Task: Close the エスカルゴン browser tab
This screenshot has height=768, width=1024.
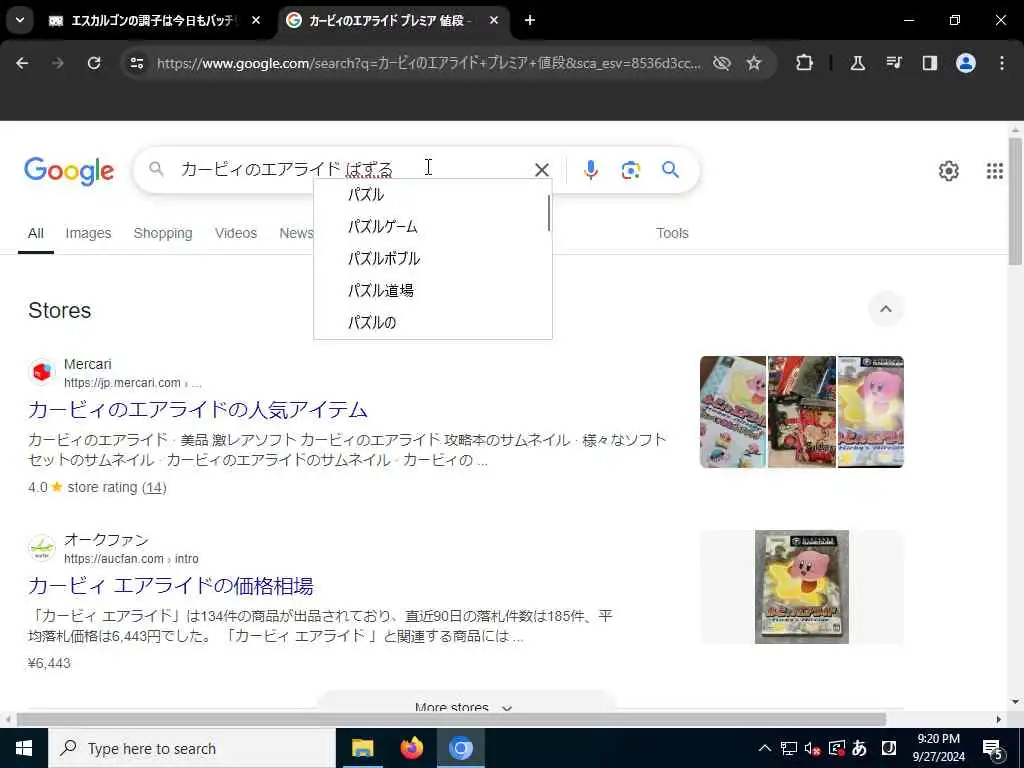Action: 256,20
